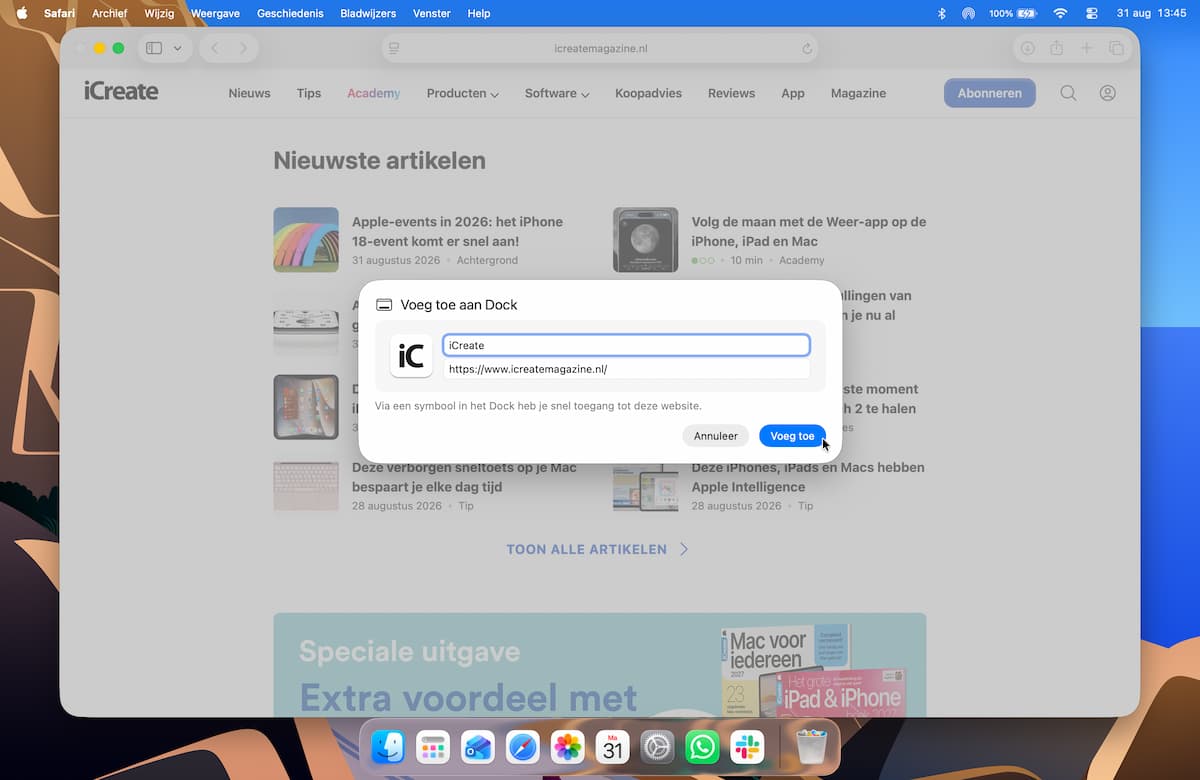Open the Safari downloads button
1200x780 pixels.
tap(1027, 48)
